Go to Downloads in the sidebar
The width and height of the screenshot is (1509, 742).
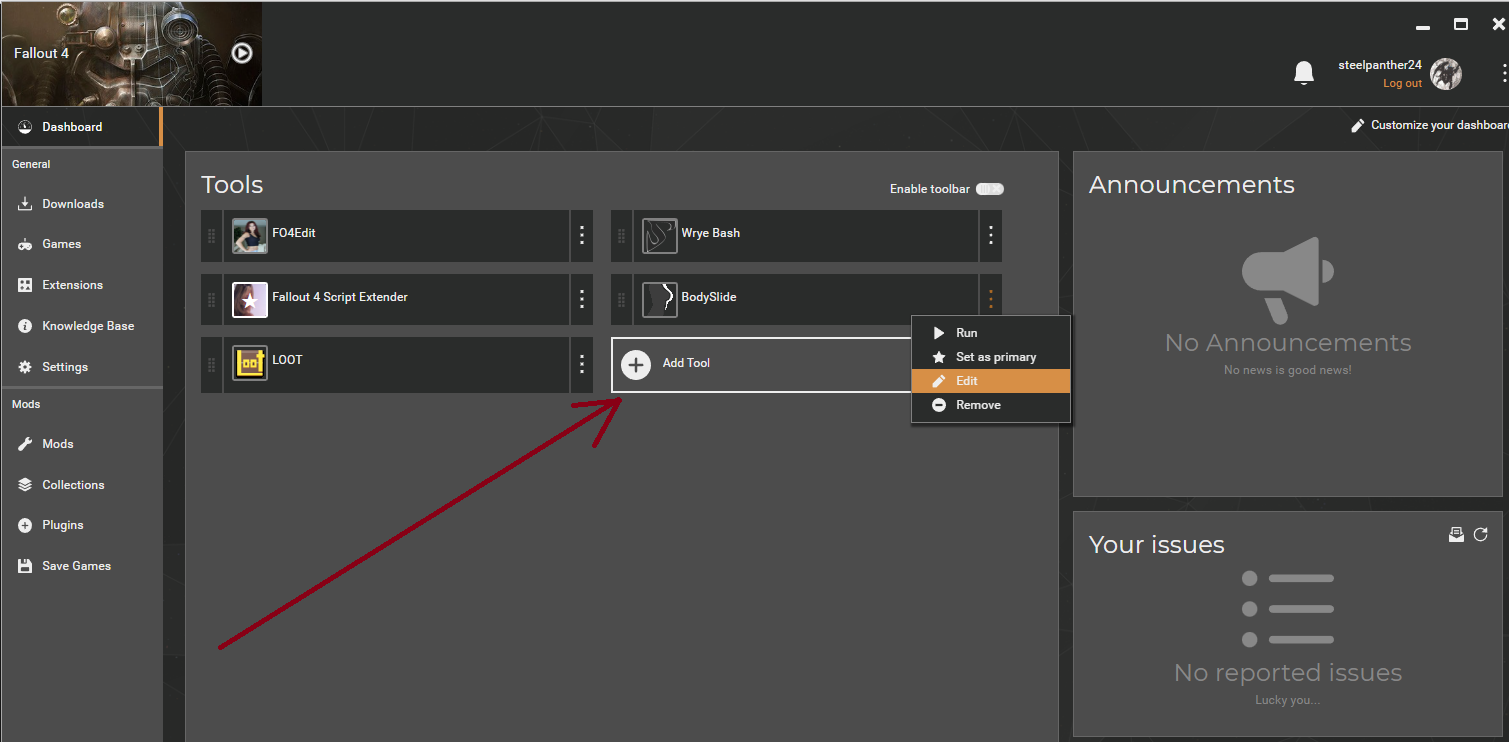81,204
